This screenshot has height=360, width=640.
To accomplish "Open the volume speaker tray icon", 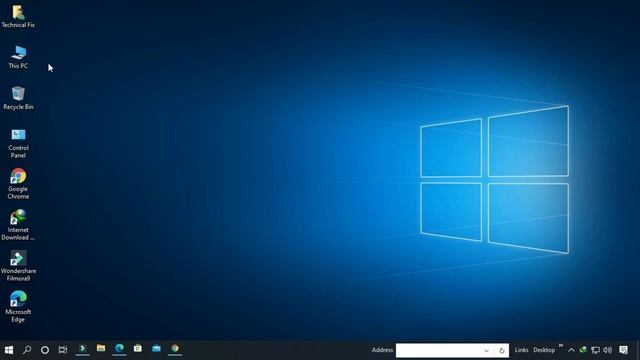I will (608, 350).
